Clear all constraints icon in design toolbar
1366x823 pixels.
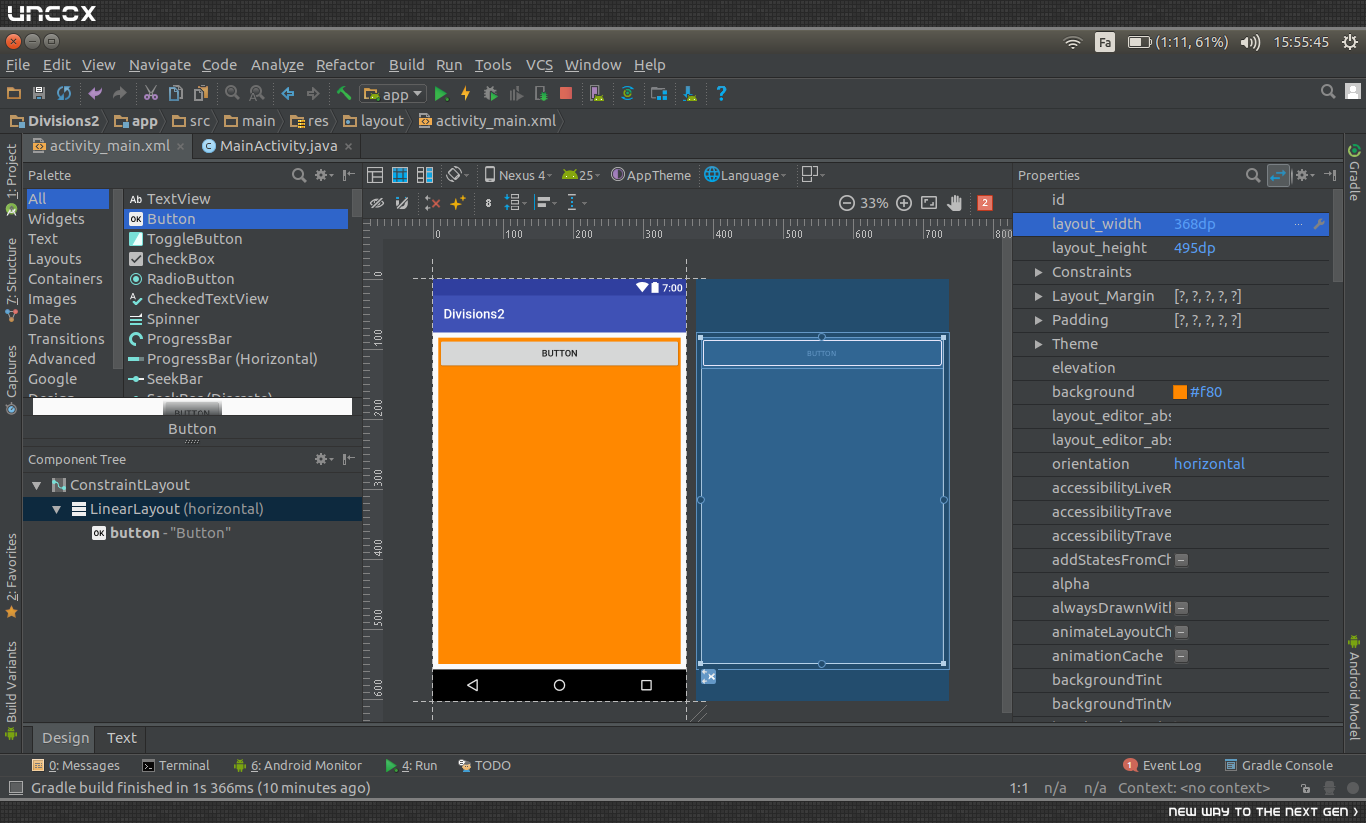pos(432,203)
